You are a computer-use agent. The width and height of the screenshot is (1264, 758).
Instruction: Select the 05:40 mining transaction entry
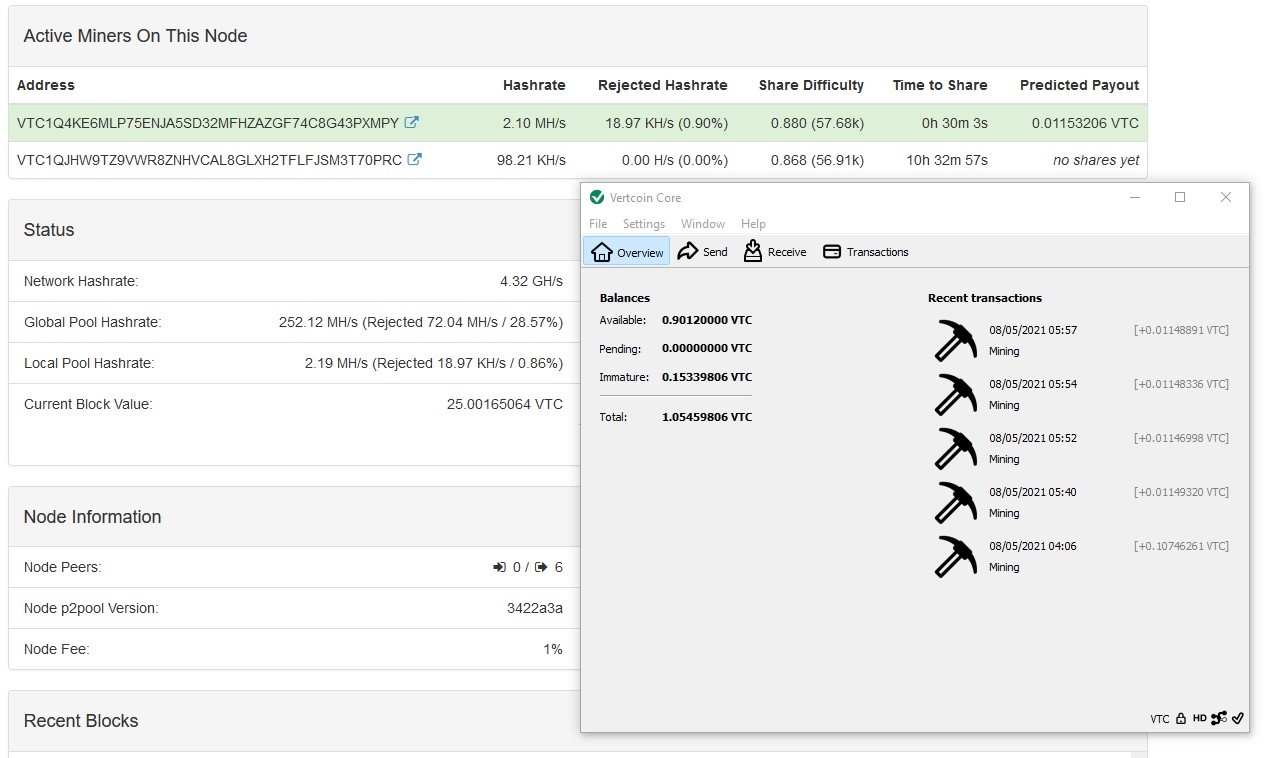point(1080,502)
